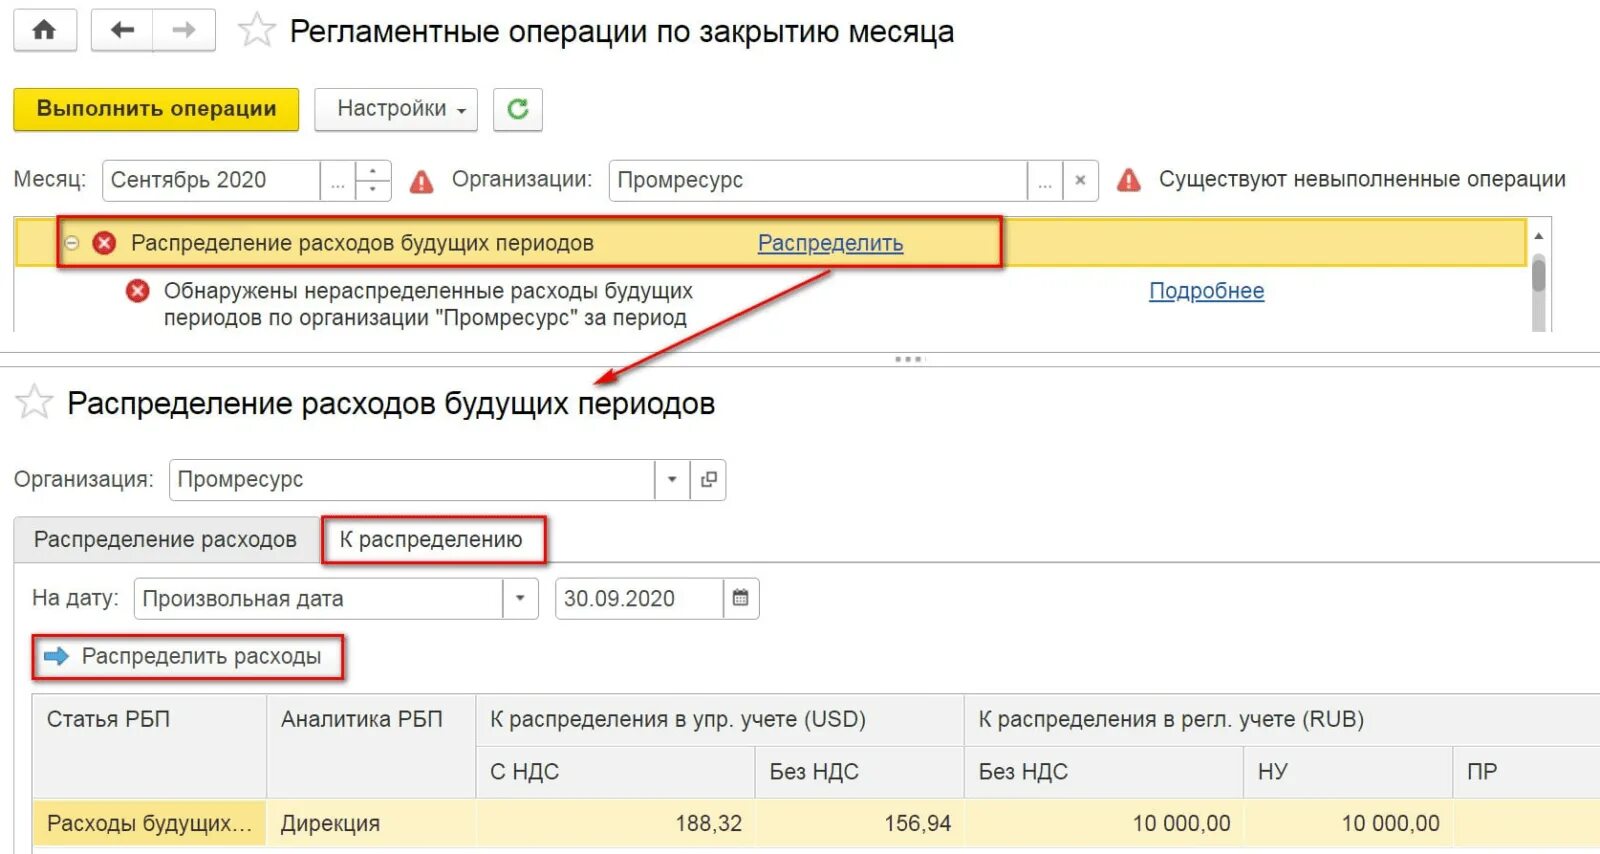Viewport: 1600px width, 854px height.
Task: Click the Статья РБП column header
Action: click(150, 745)
